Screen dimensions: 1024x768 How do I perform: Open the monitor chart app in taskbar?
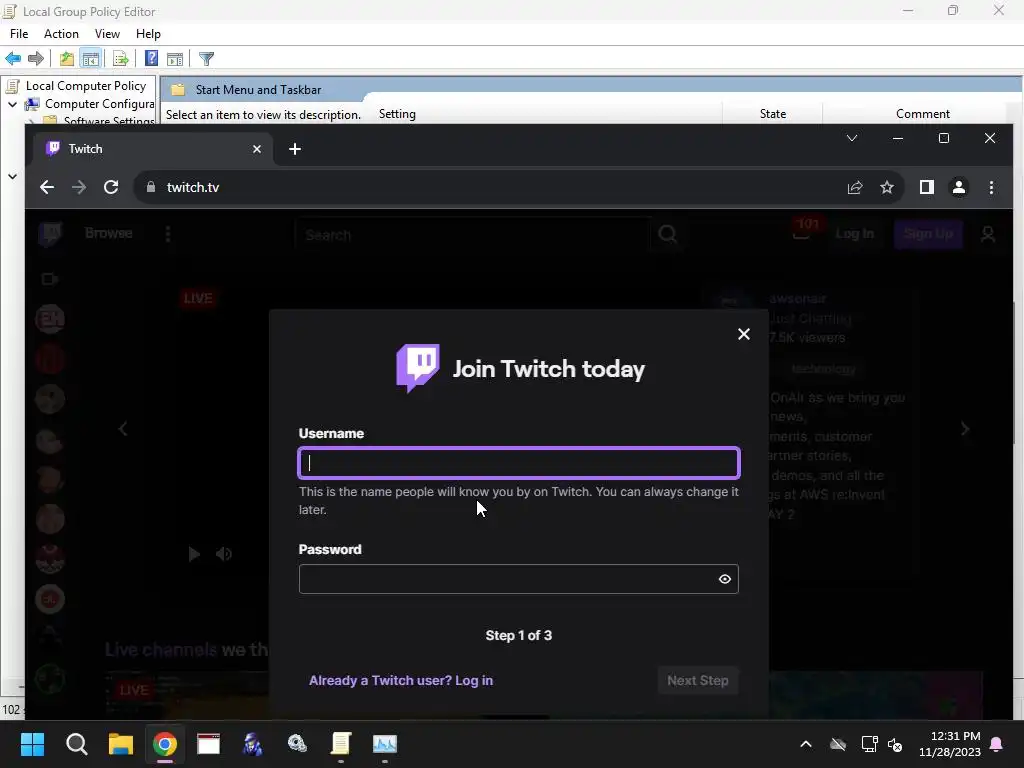(385, 744)
